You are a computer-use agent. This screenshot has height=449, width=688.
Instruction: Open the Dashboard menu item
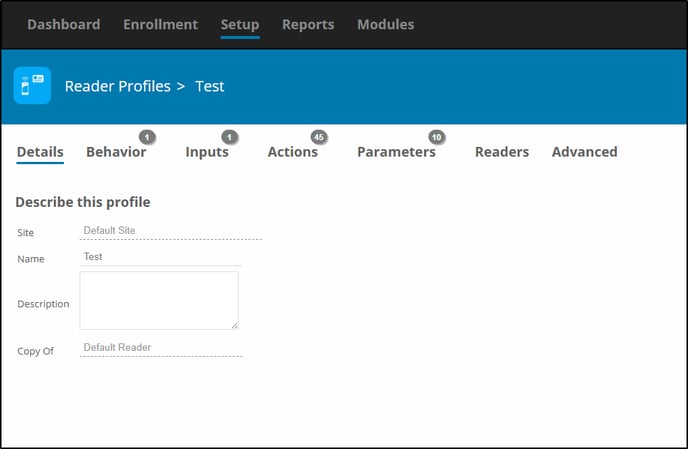point(64,24)
